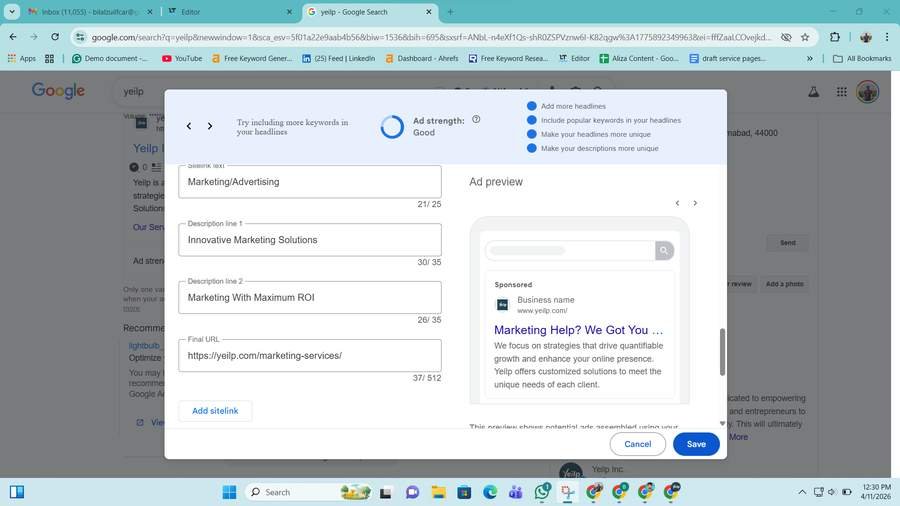Show hidden system tray icons
Screen dimensions: 900x506
click(802, 492)
